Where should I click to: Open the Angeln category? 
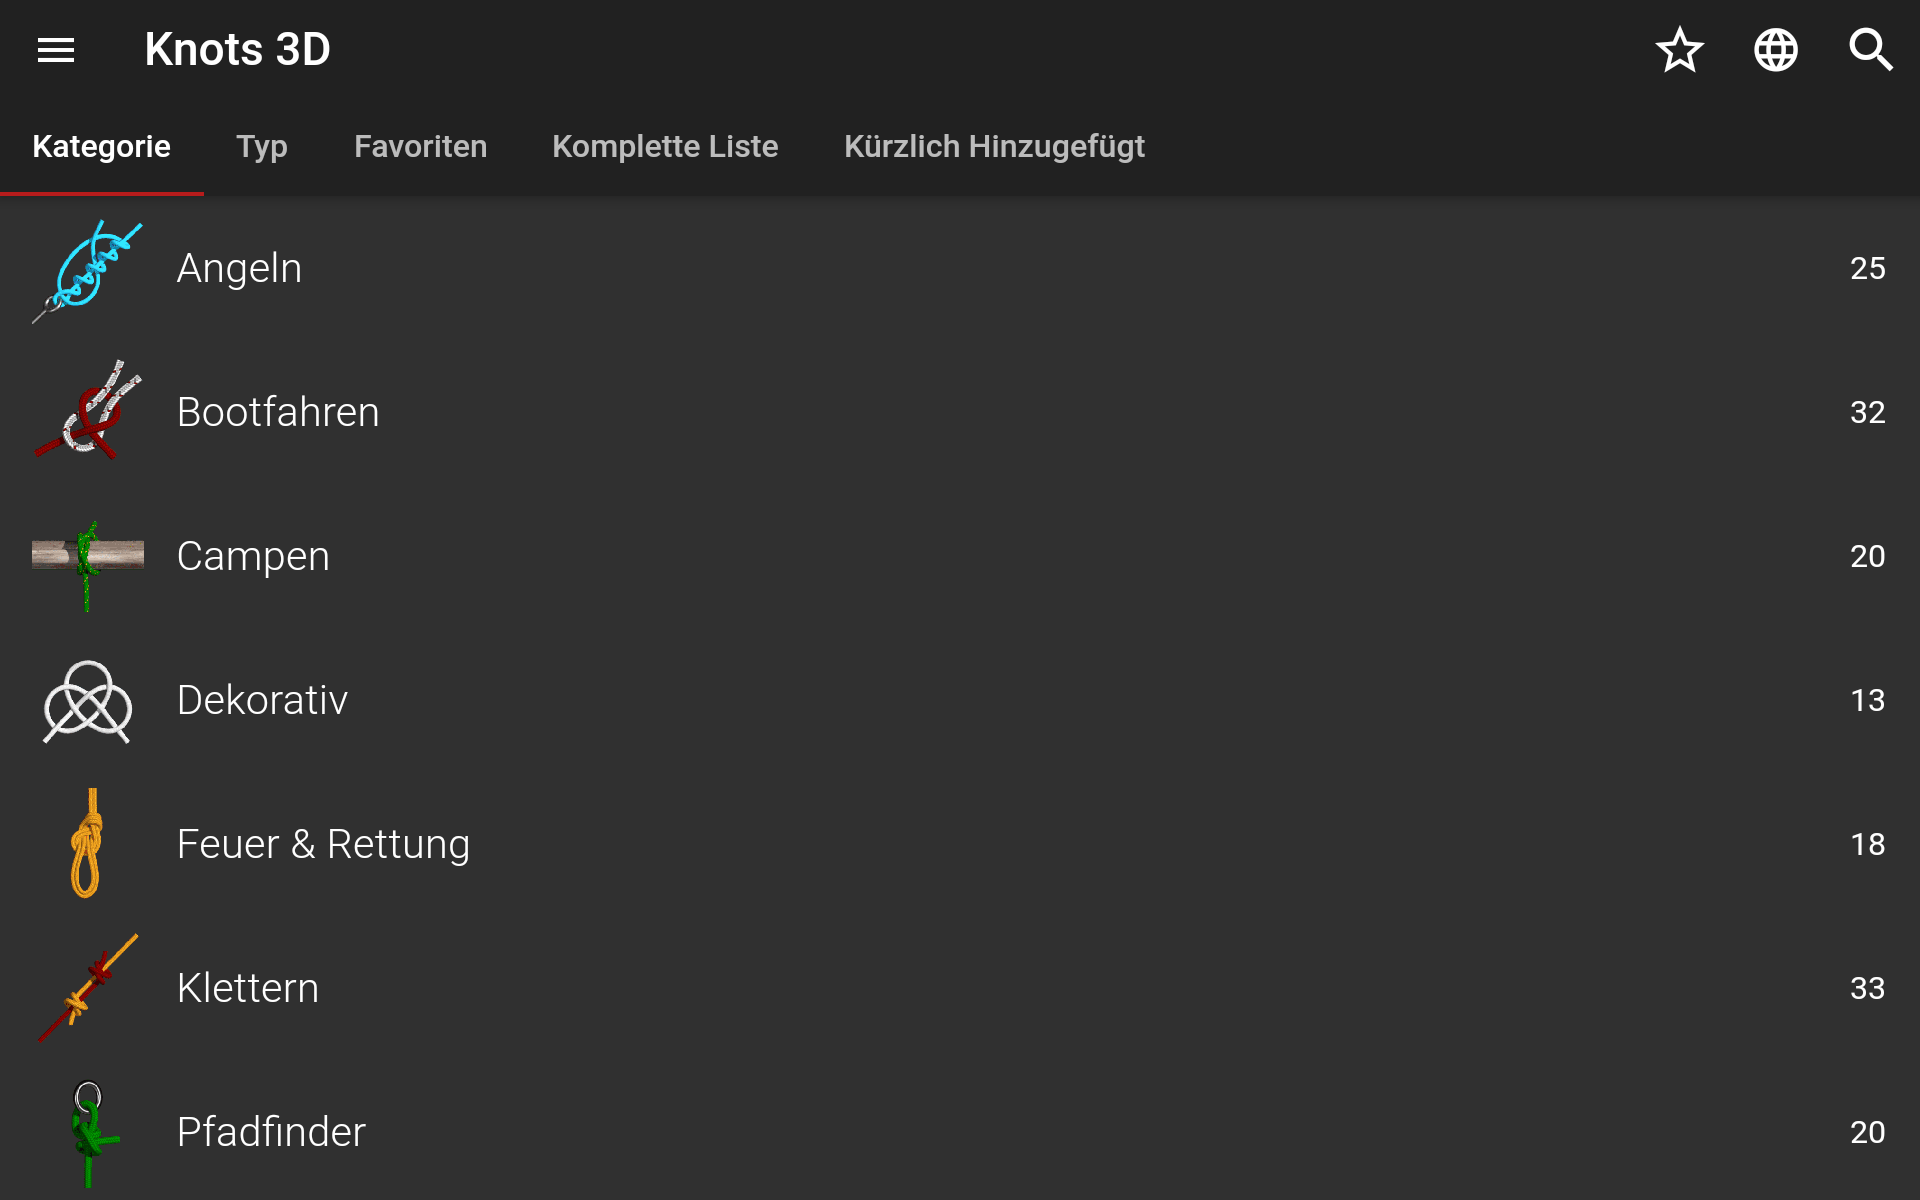pyautogui.click(x=960, y=268)
